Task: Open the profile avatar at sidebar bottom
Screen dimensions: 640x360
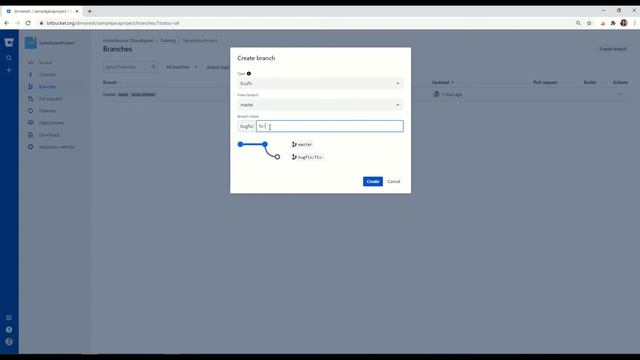Action: pos(9,342)
